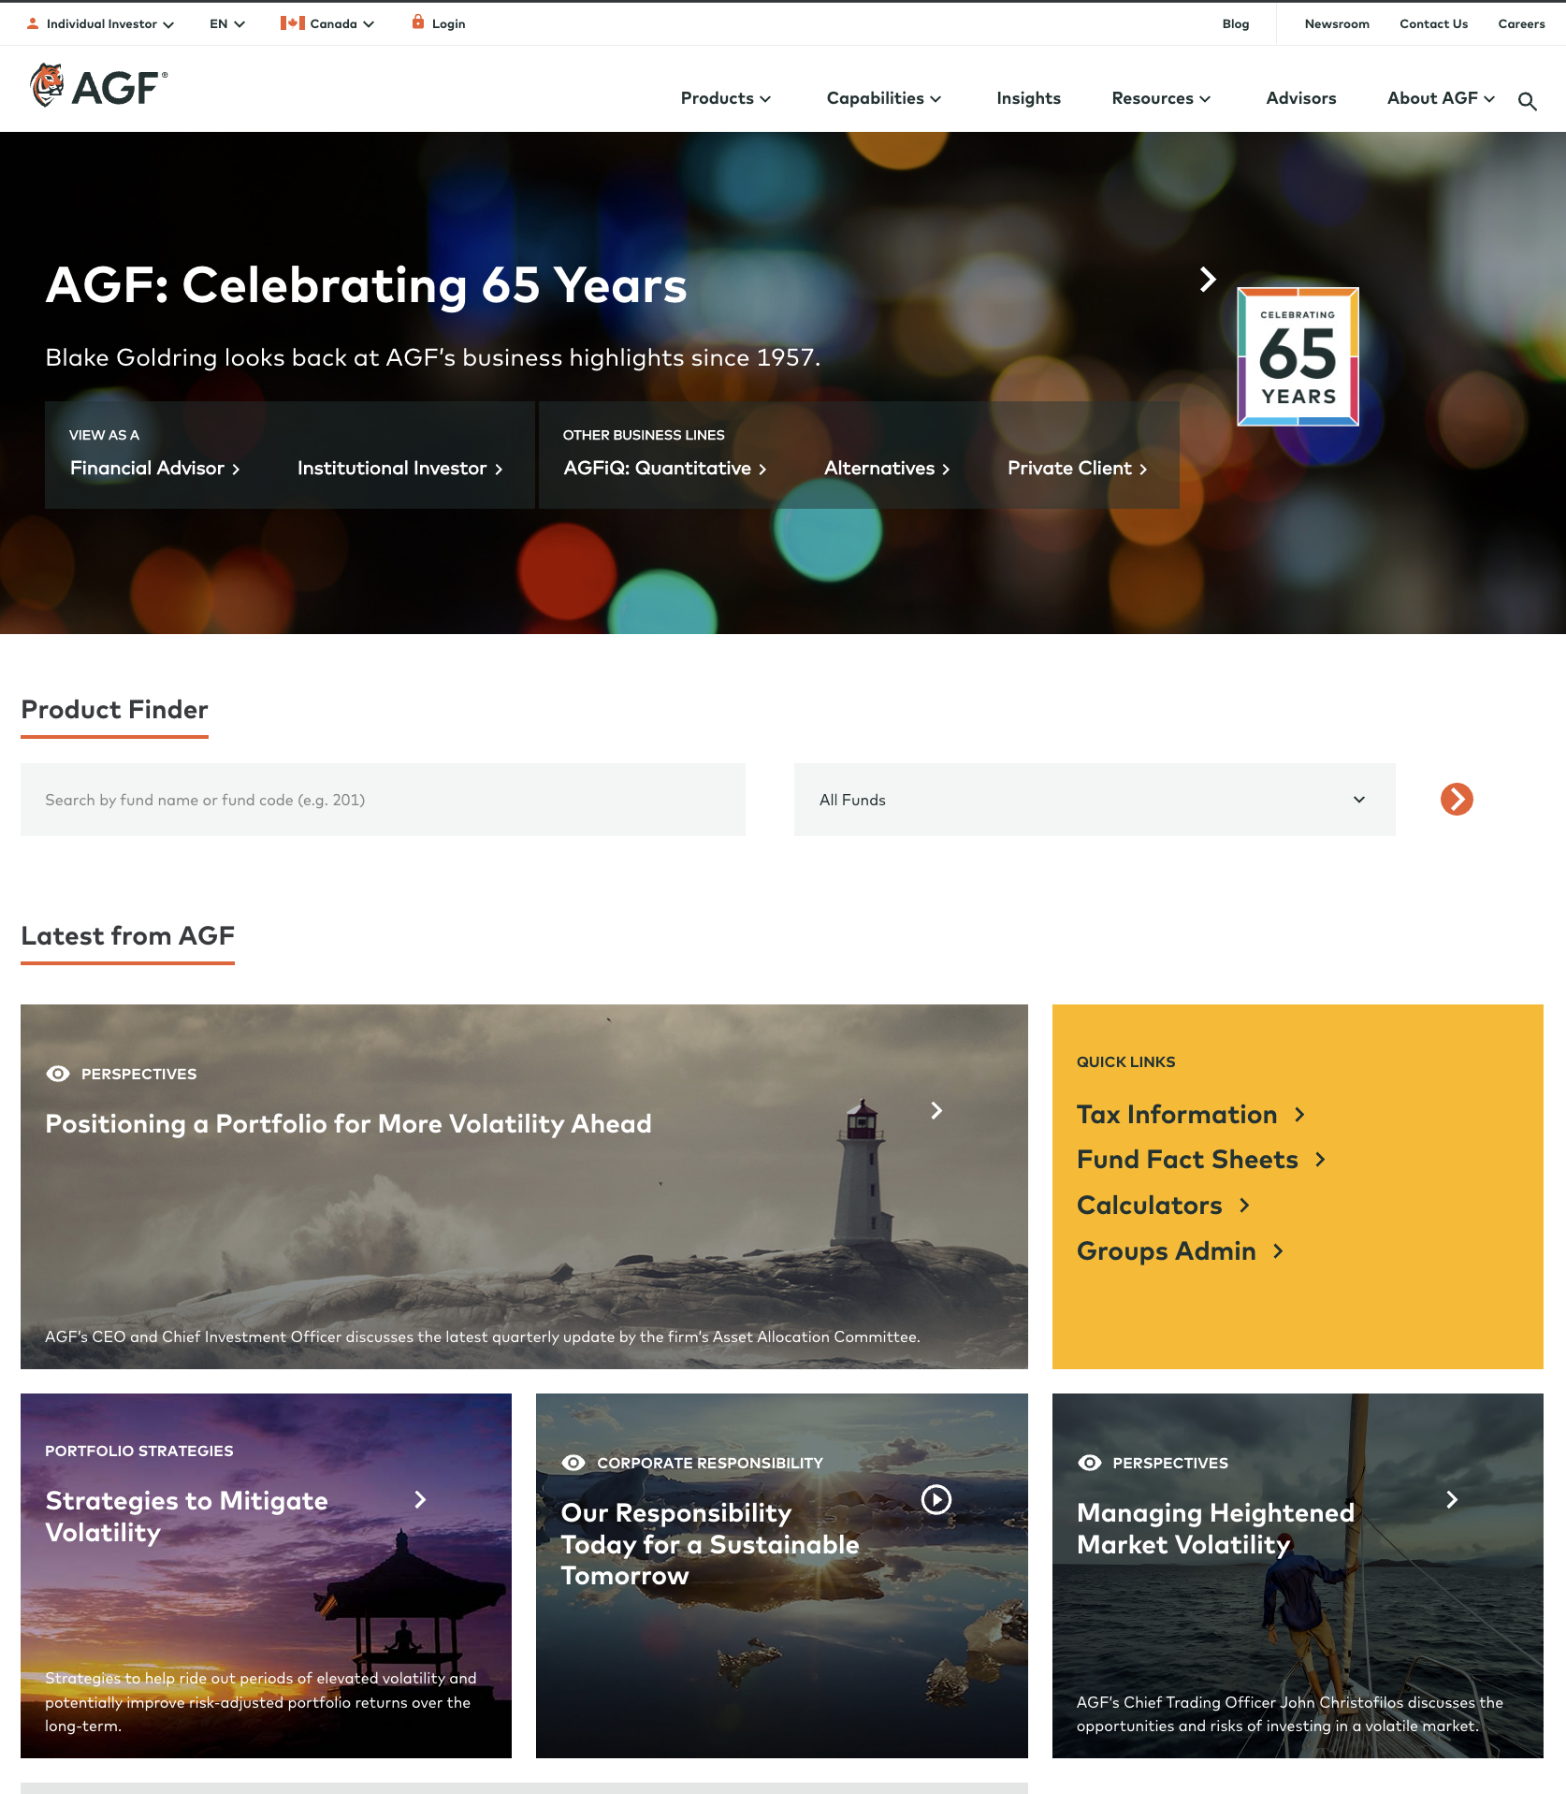
Task: Open Our Responsibility Today article title
Action: [x=710, y=1544]
